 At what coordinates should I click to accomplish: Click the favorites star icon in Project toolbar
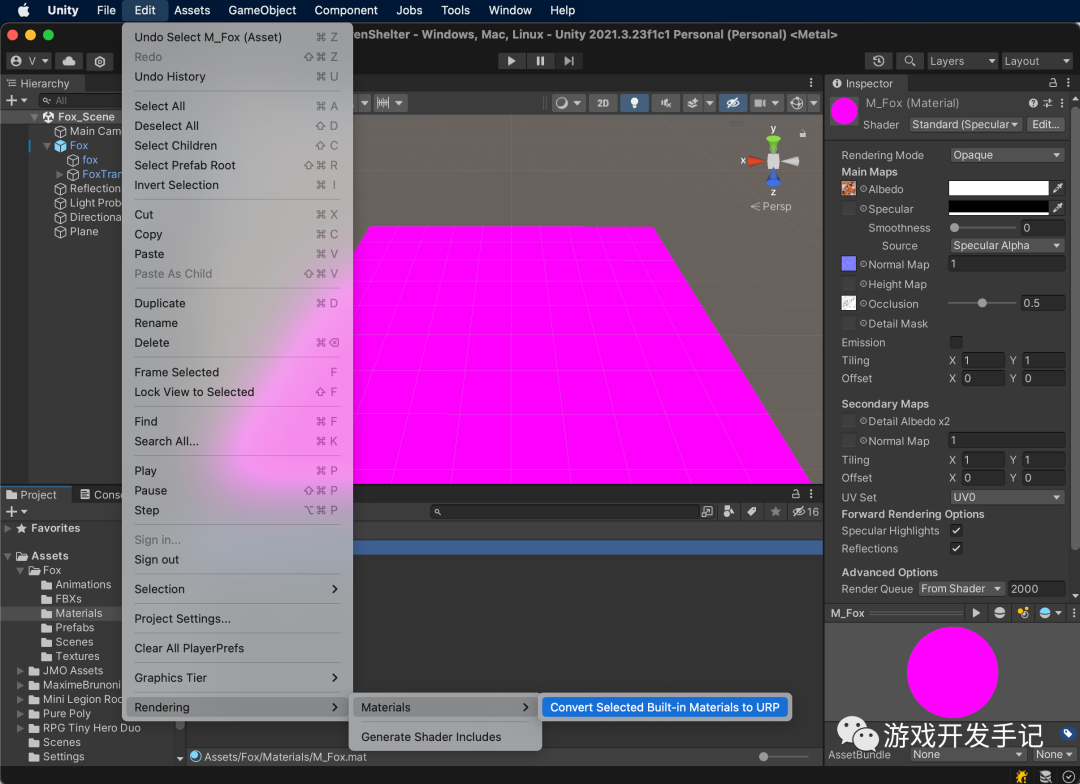(x=776, y=512)
